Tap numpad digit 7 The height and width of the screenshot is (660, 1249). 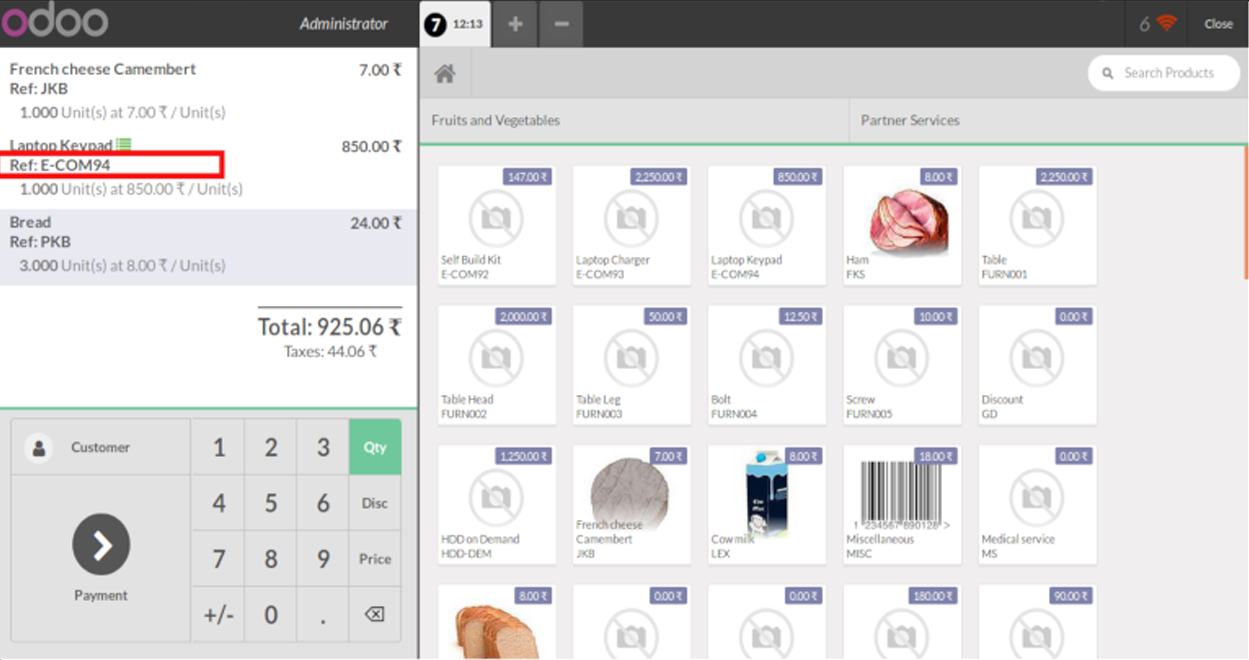[x=219, y=559]
